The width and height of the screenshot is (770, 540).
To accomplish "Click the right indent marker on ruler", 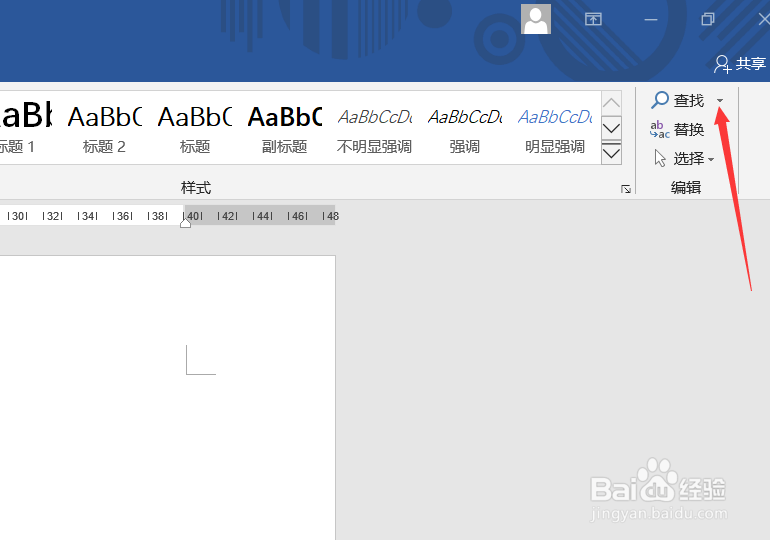I will [x=185, y=223].
